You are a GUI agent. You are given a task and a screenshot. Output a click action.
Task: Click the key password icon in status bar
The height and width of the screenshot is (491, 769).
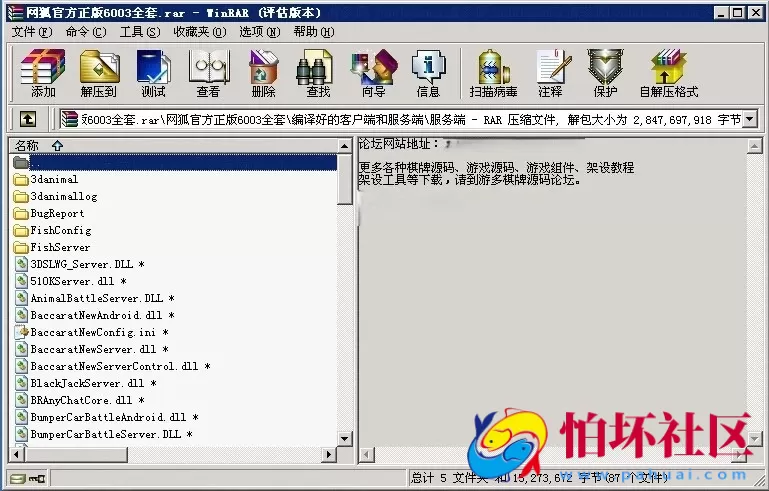pos(37,478)
